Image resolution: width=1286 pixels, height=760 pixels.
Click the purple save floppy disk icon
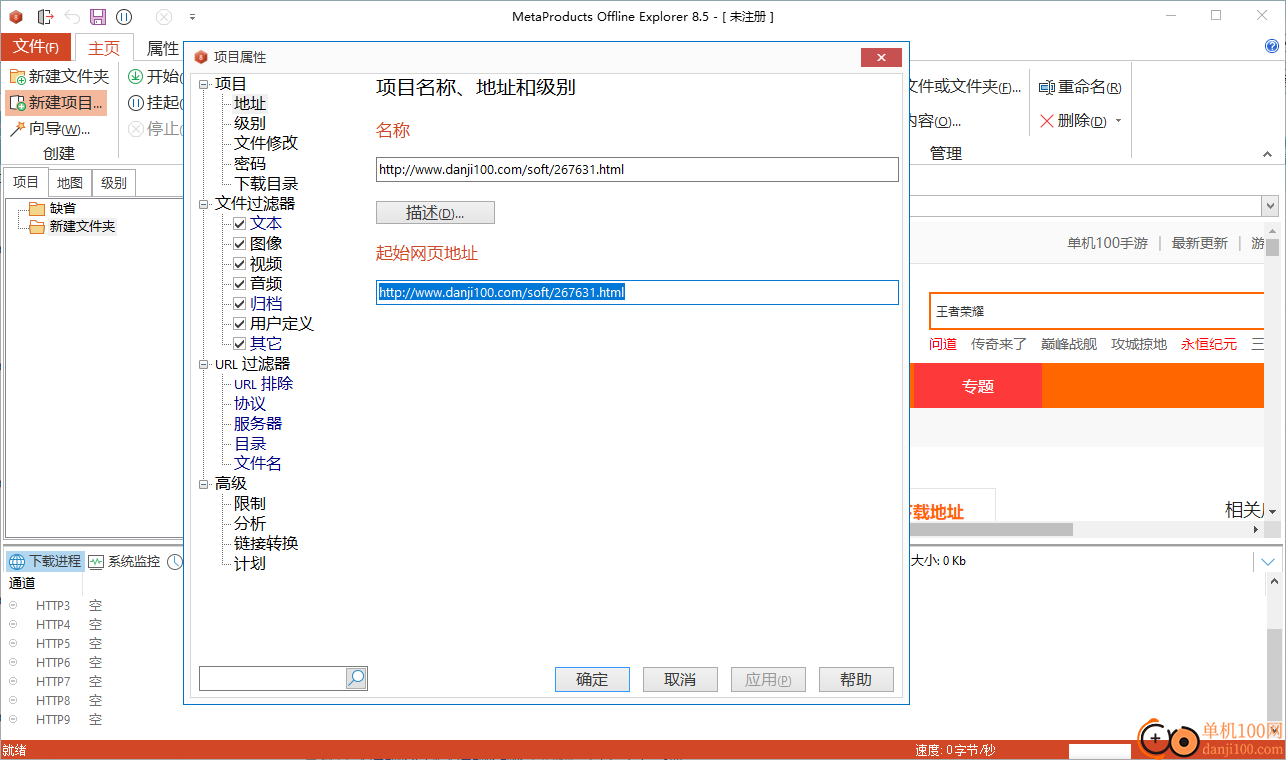point(97,17)
